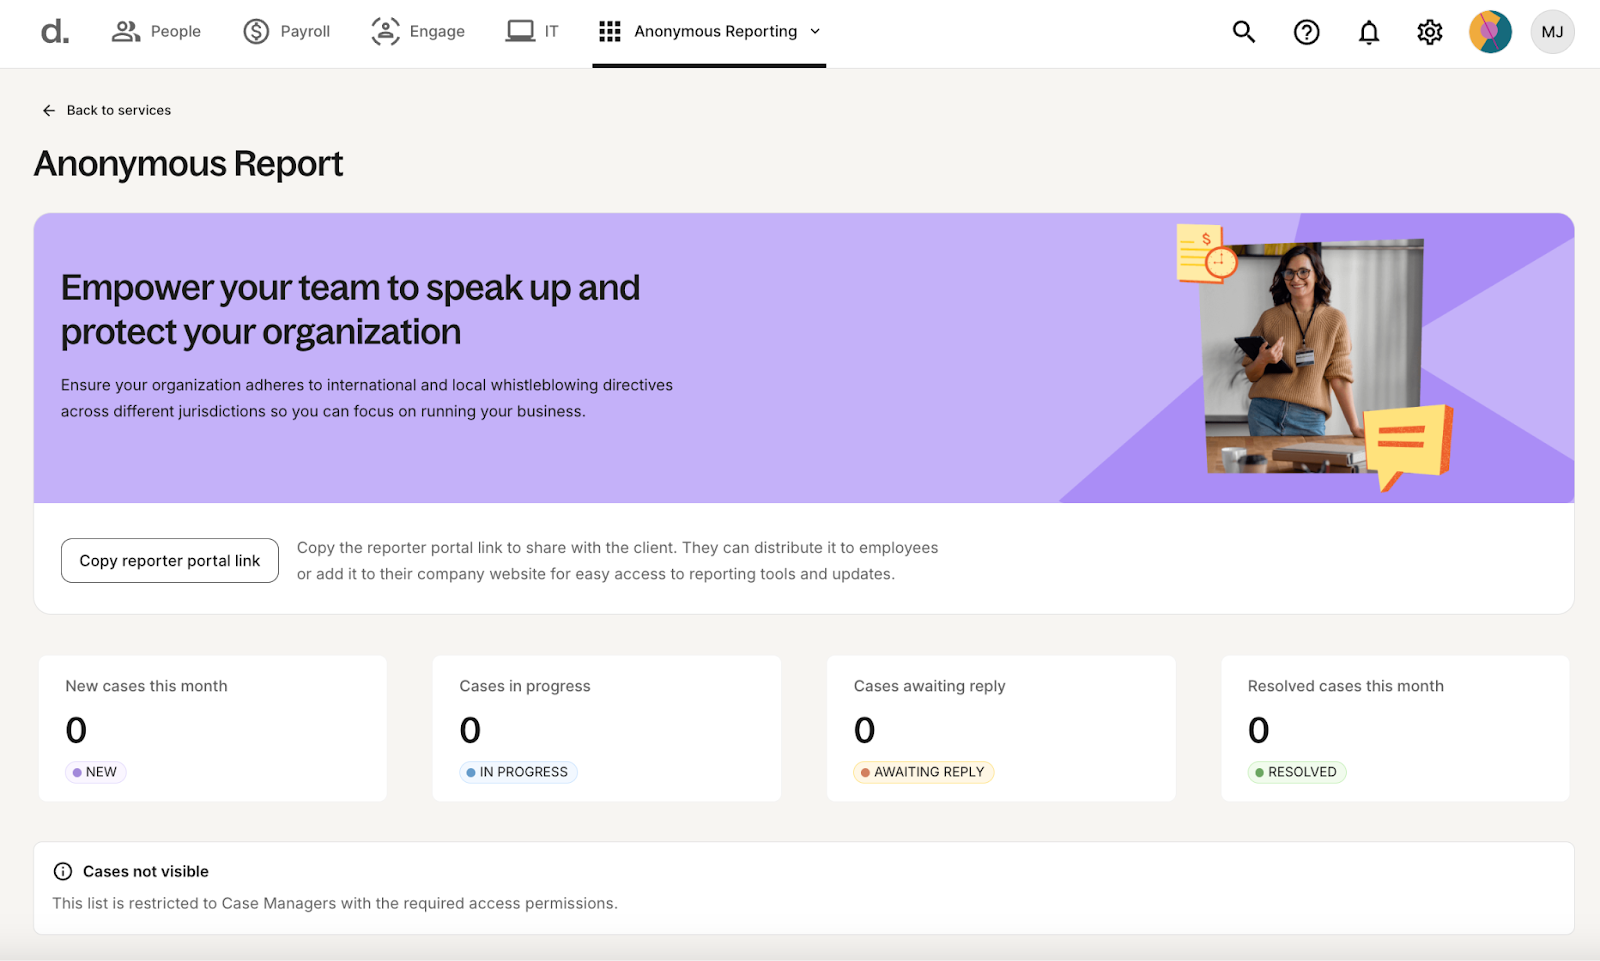1600x961 pixels.
Task: Open New cases this month card
Action: [213, 728]
